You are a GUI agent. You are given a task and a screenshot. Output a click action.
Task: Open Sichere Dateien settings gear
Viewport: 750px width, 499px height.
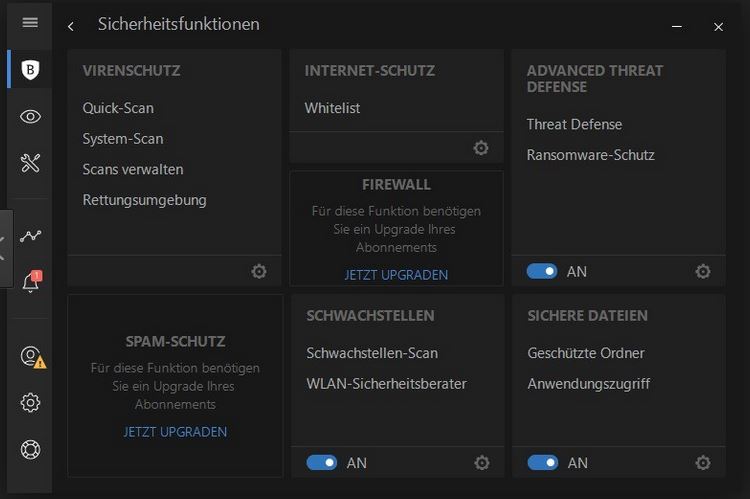703,463
